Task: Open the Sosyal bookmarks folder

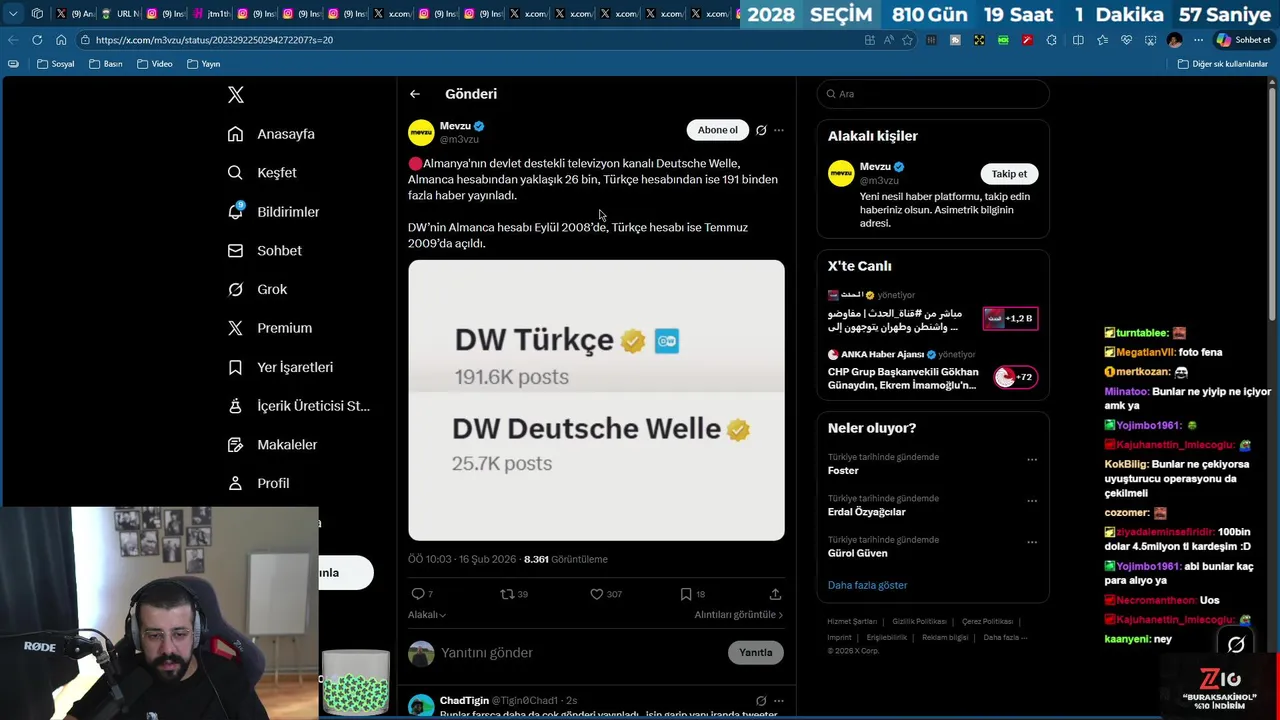Action: coord(55,64)
